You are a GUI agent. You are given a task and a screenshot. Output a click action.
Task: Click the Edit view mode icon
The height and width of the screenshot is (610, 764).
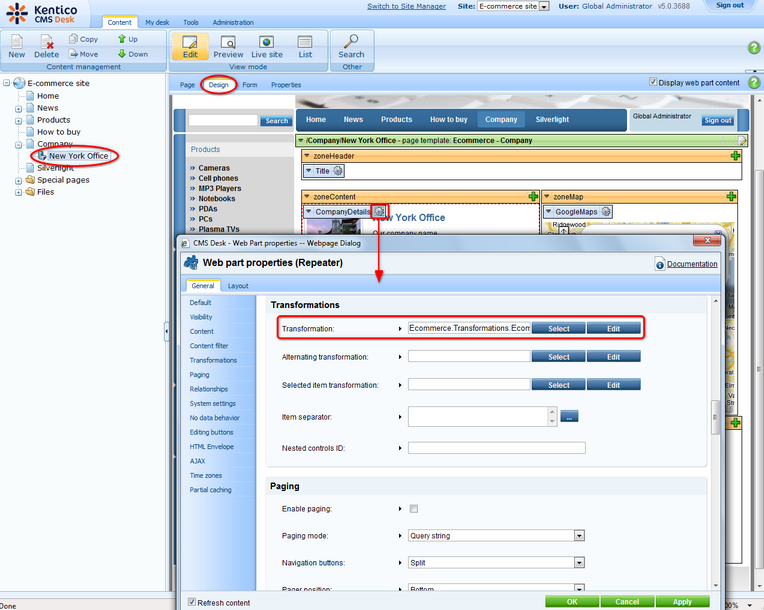190,42
